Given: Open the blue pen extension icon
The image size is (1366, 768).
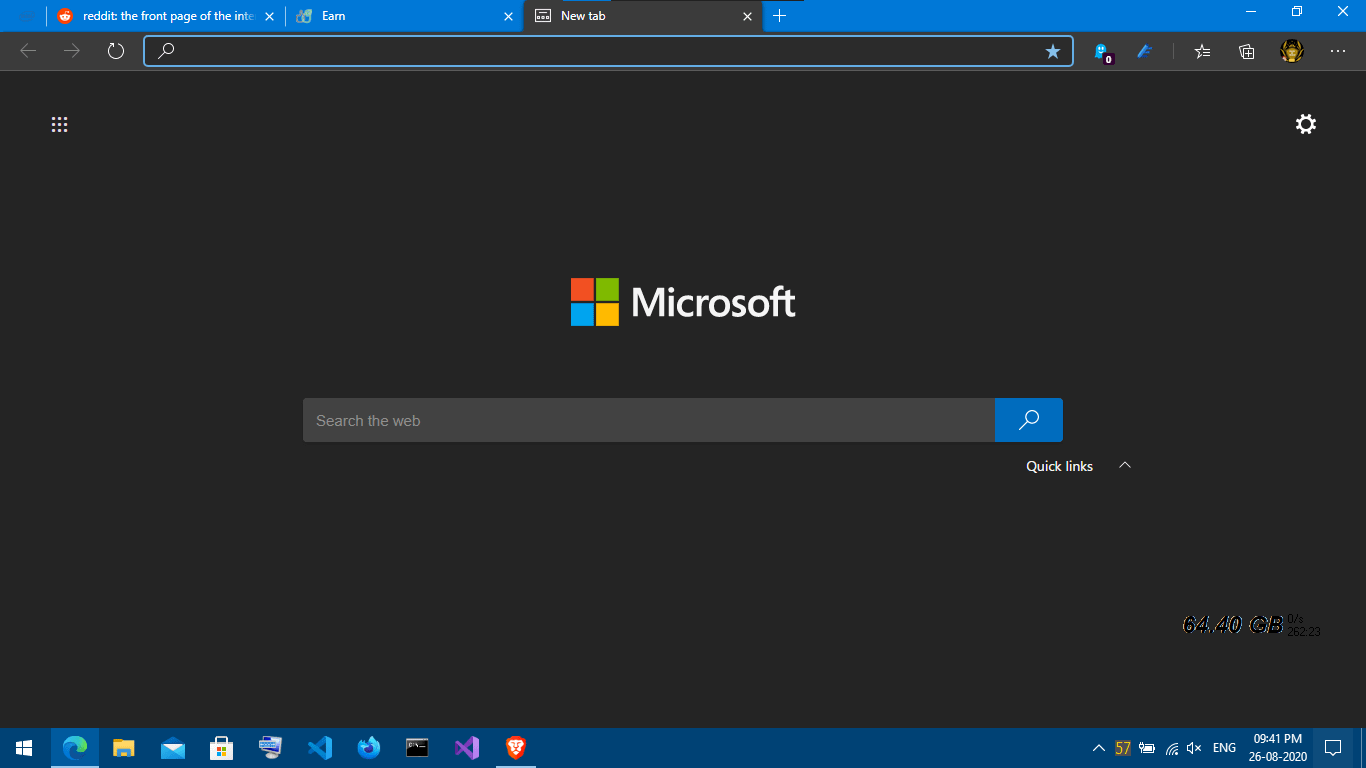Looking at the screenshot, I should coord(1146,51).
